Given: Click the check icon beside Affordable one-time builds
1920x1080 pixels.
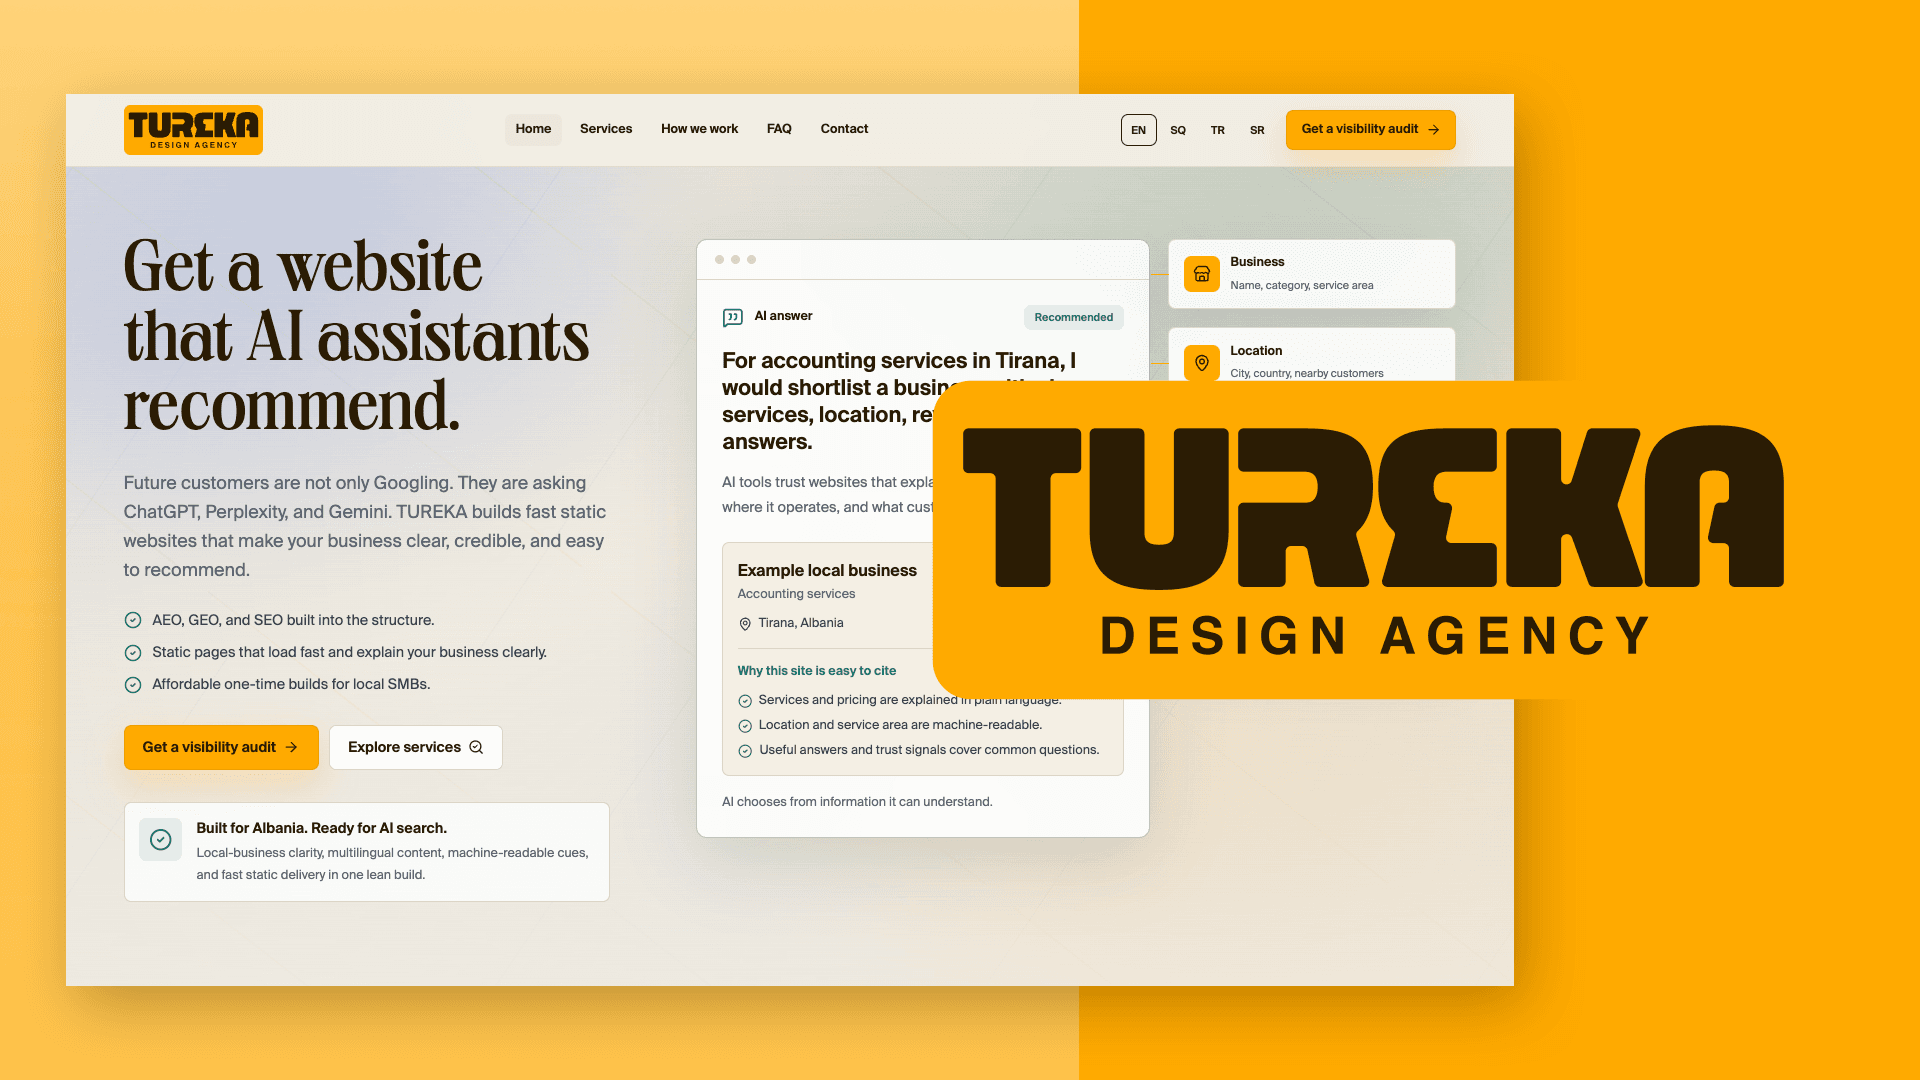Looking at the screenshot, I should (x=133, y=684).
